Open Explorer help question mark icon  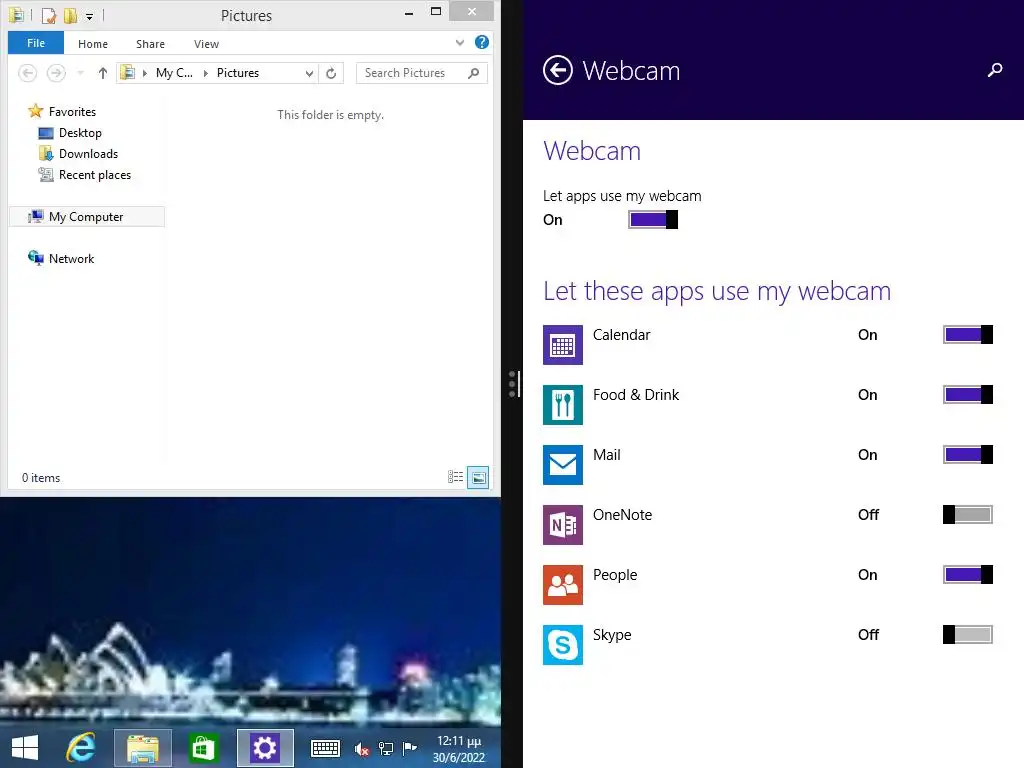coord(482,42)
